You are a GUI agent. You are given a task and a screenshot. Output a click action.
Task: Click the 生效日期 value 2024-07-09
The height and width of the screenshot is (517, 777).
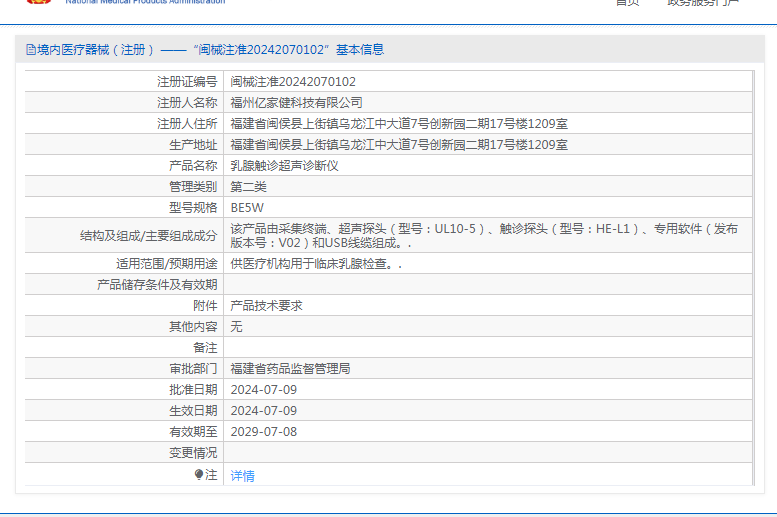click(x=264, y=411)
